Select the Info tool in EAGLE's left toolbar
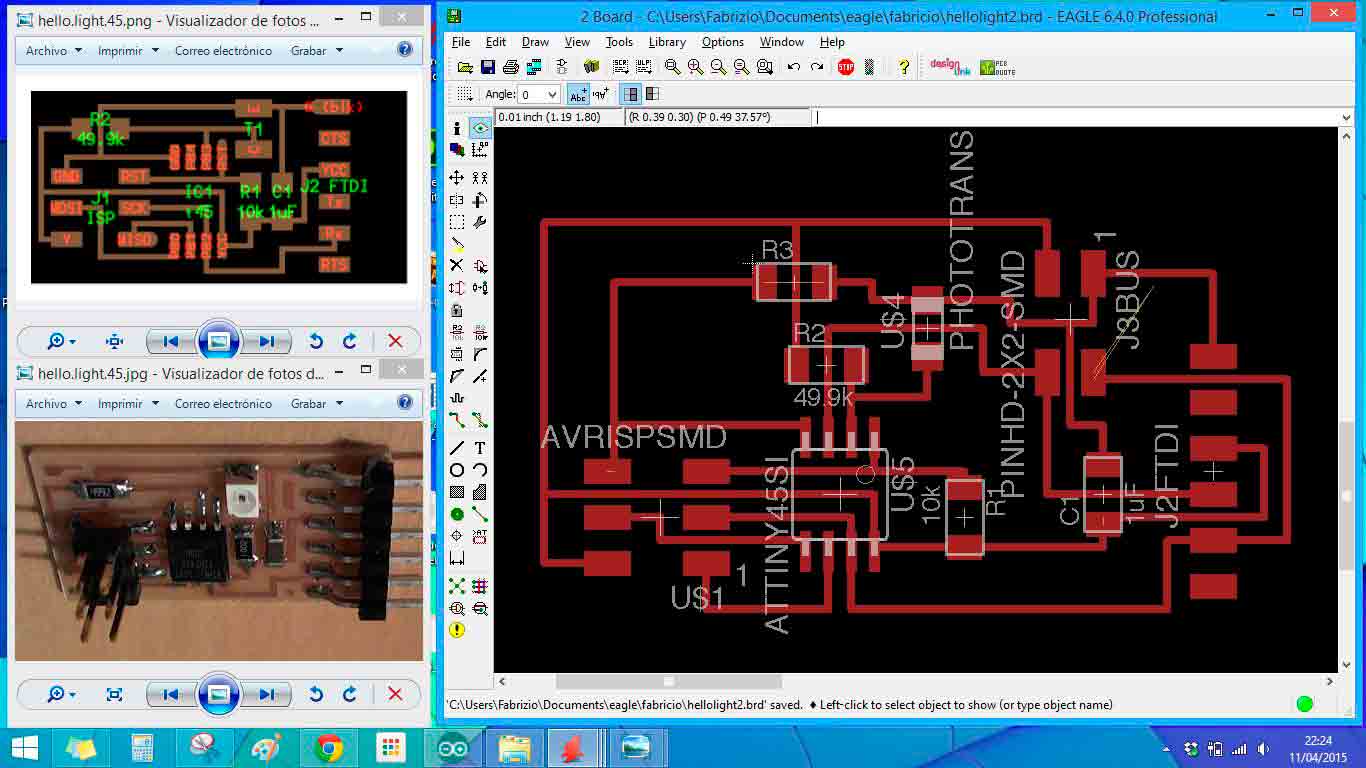This screenshot has width=1366, height=768. [457, 128]
